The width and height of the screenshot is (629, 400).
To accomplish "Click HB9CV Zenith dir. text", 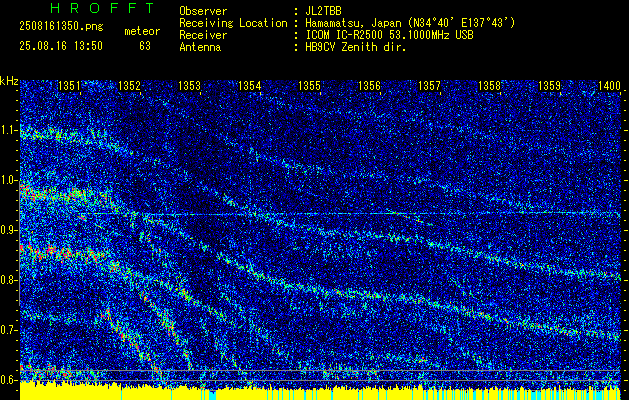I will click(356, 47).
